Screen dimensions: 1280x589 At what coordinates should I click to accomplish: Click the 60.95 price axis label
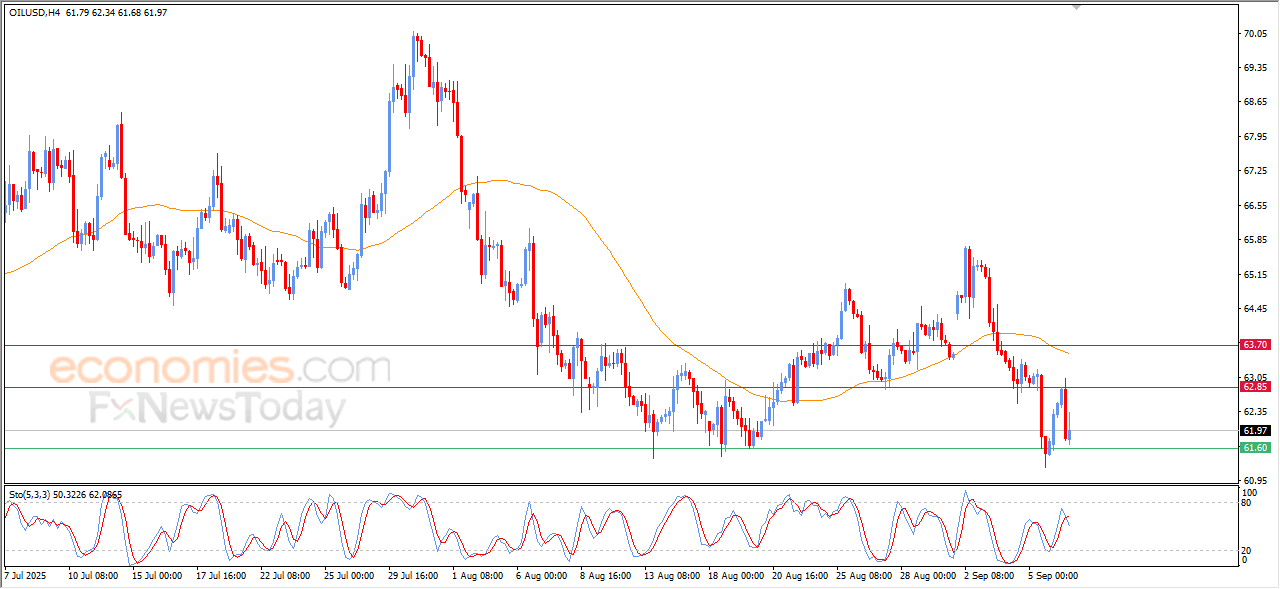pyautogui.click(x=1257, y=481)
